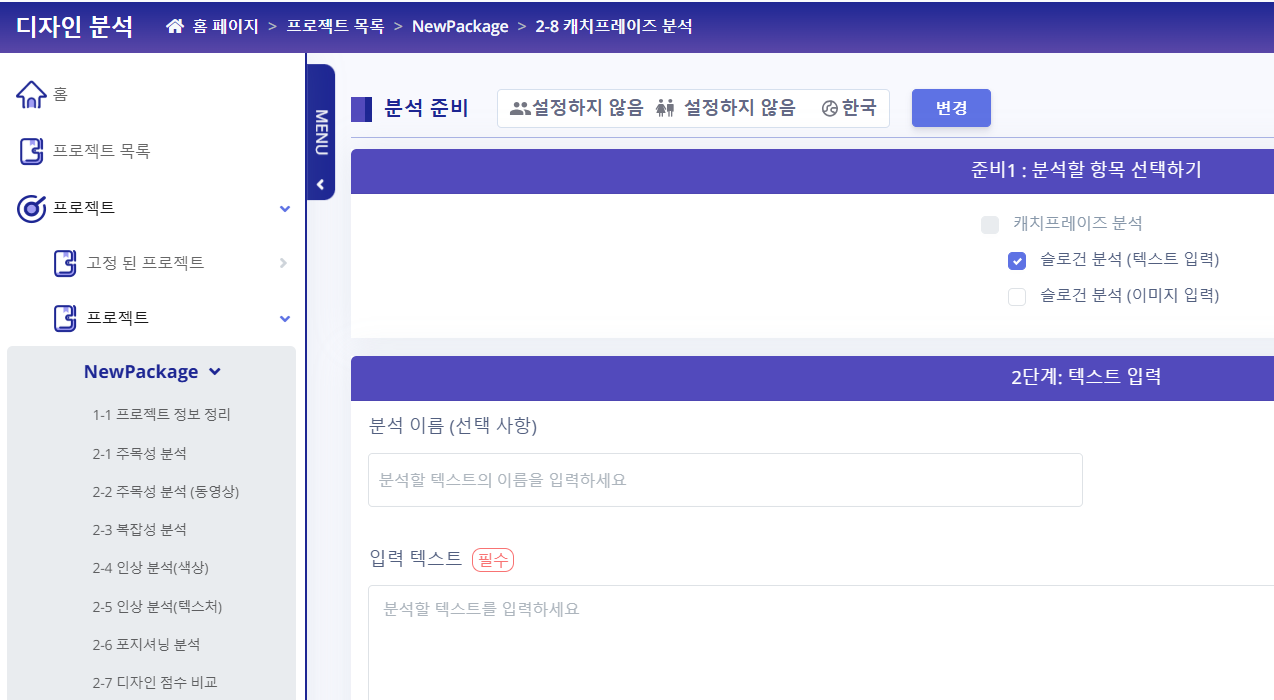This screenshot has height=700, width=1274.
Task: Click the globe icon beside 한국
Action: pos(829,108)
